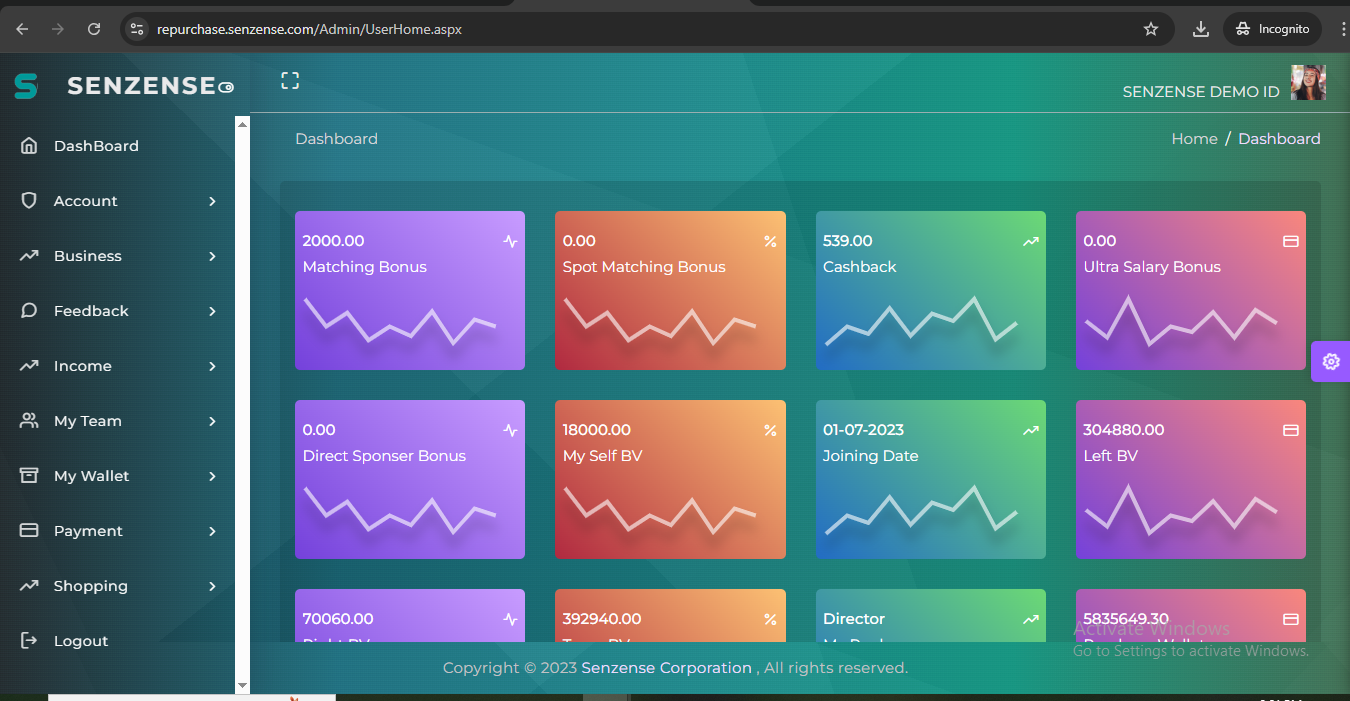This screenshot has height=701, width=1350.
Task: Click the Incognito profile button
Action: (1273, 29)
